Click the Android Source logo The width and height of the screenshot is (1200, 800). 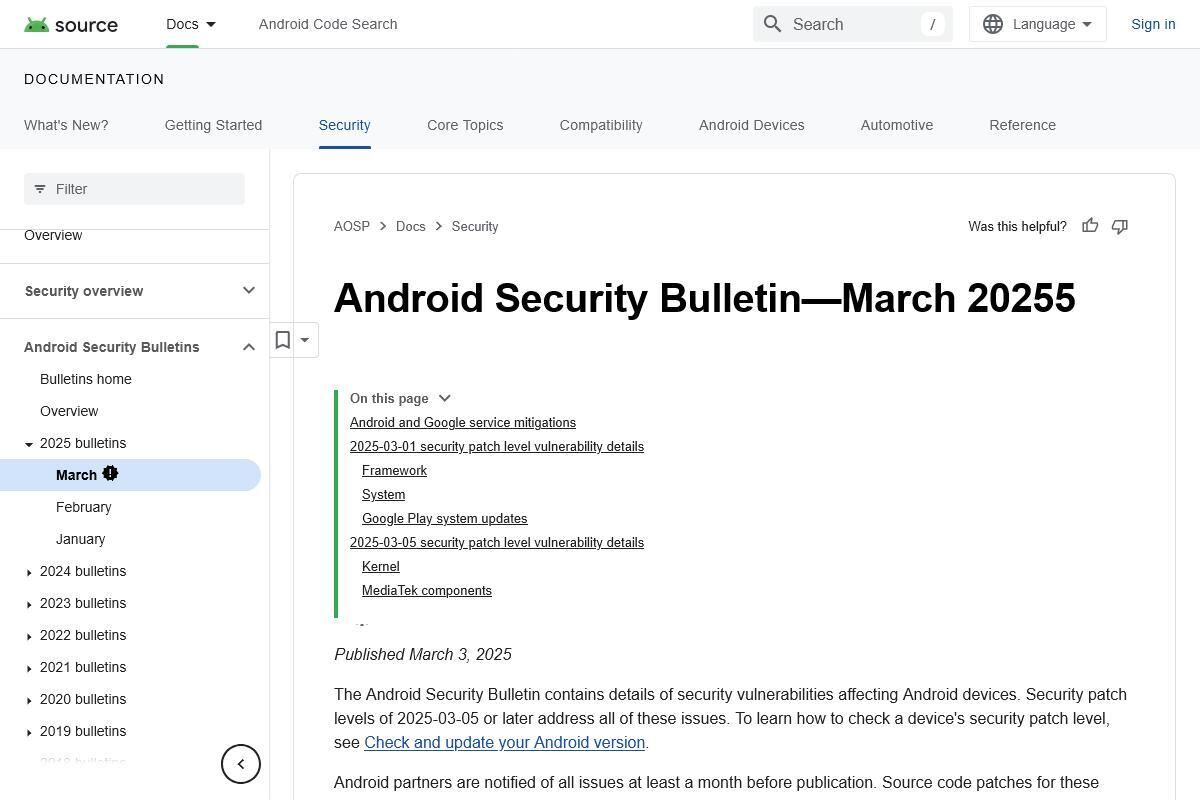coord(71,24)
